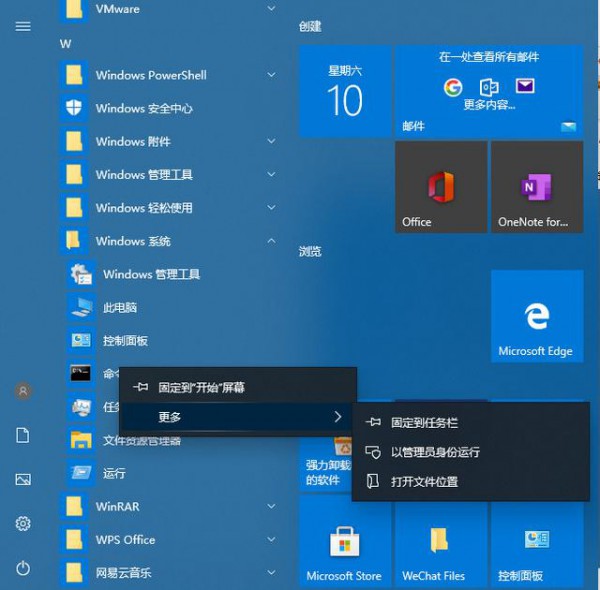Viewport: 600px width, 590px height.
Task: Click the 创建 group header
Action: tap(310, 26)
